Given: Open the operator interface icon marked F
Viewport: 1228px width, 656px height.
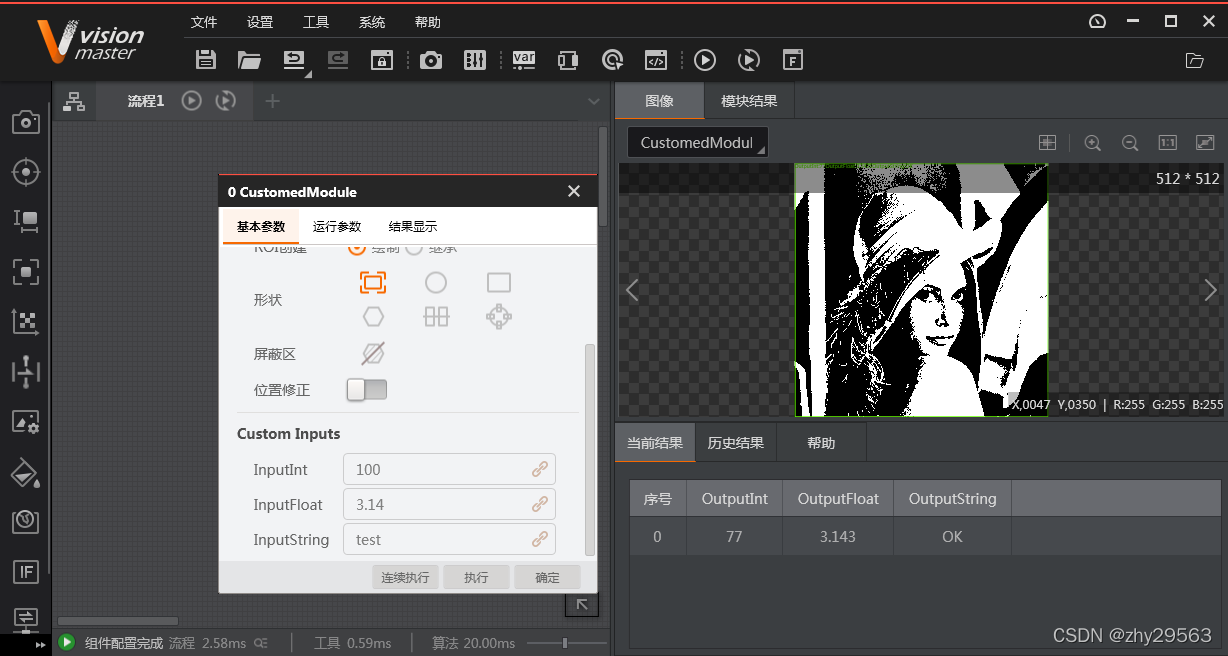Looking at the screenshot, I should (792, 60).
